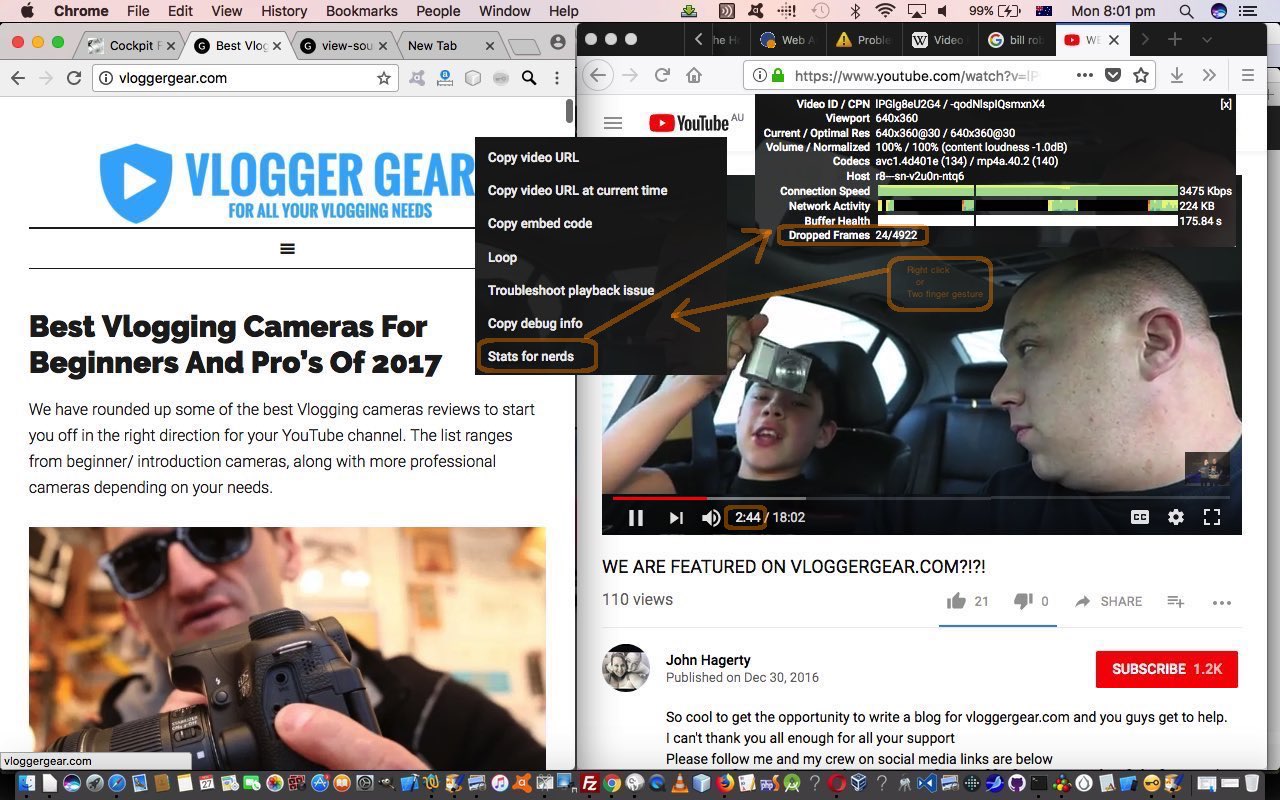Click the Chrome address bar showing vloggergear.com
Viewport: 1280px width, 800px height.
[x=245, y=78]
